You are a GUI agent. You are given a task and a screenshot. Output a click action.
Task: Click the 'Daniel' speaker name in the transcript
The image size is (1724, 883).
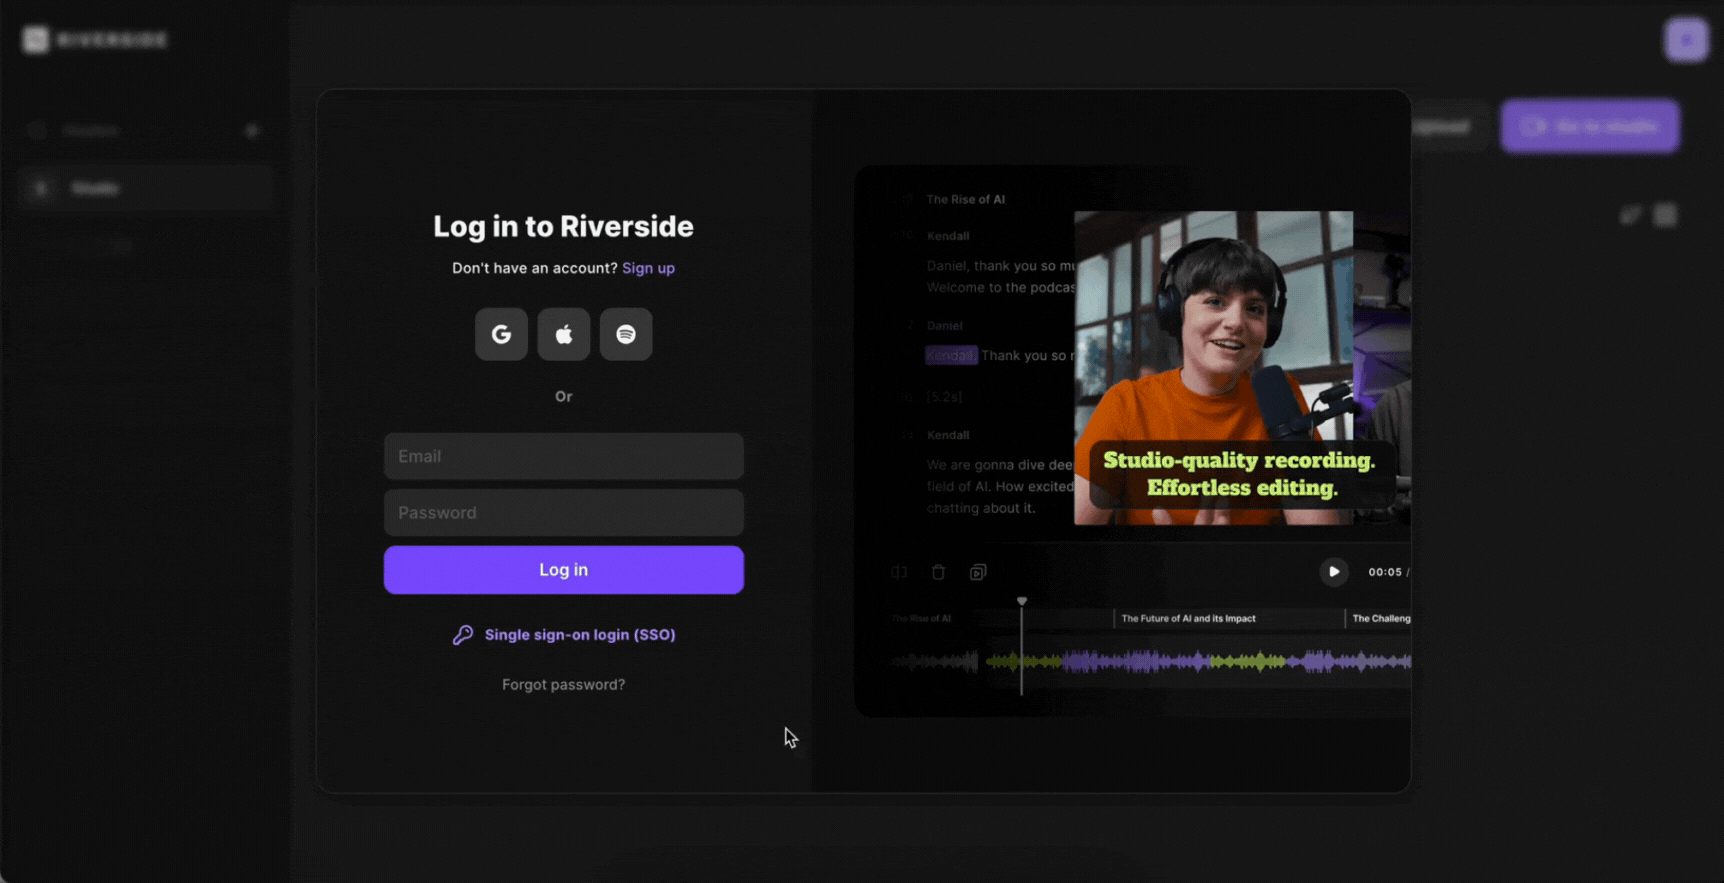coord(945,326)
